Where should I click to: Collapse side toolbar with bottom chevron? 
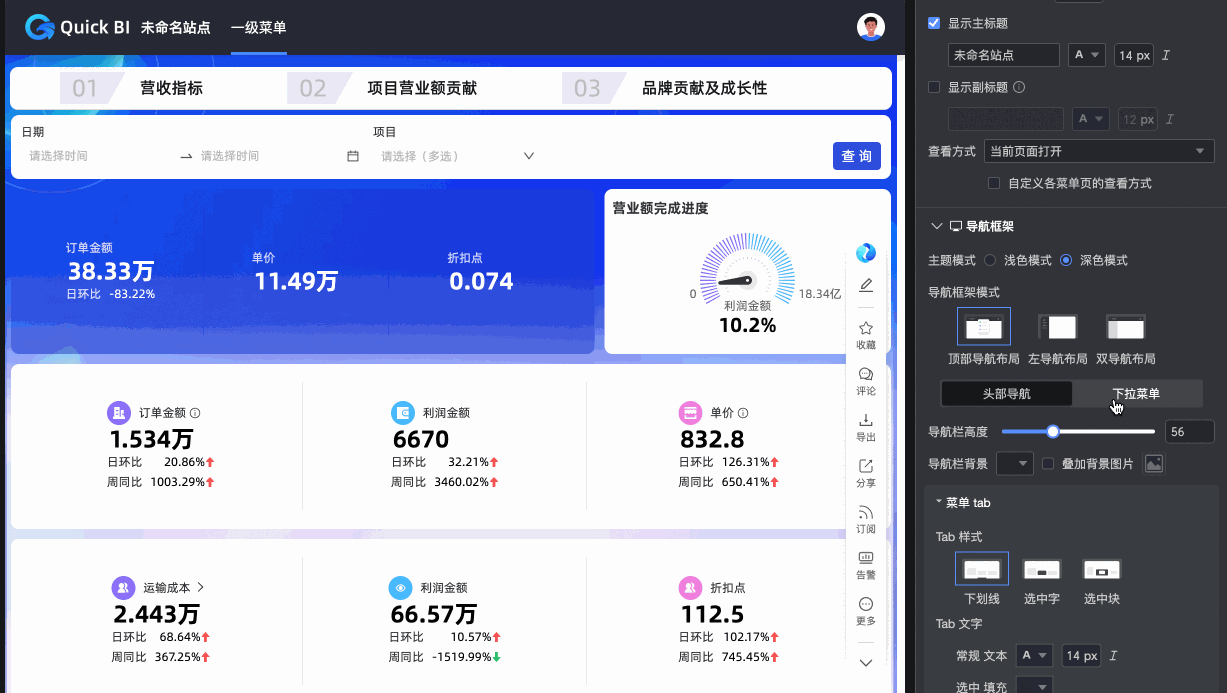coord(866,662)
